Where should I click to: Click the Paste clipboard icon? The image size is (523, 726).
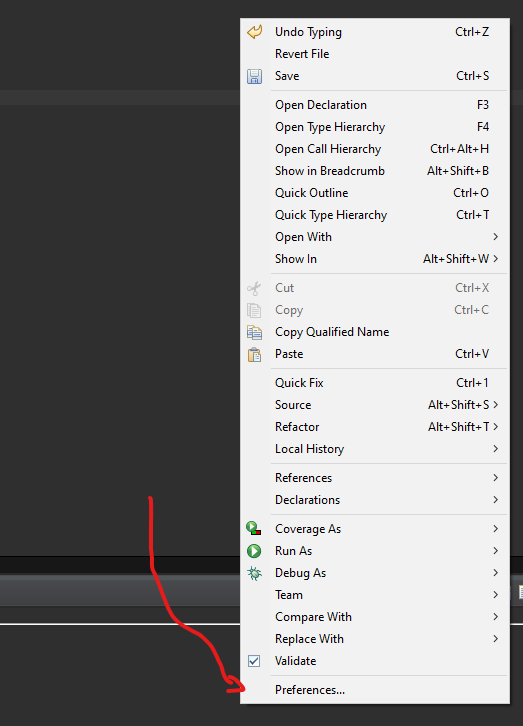click(x=255, y=355)
